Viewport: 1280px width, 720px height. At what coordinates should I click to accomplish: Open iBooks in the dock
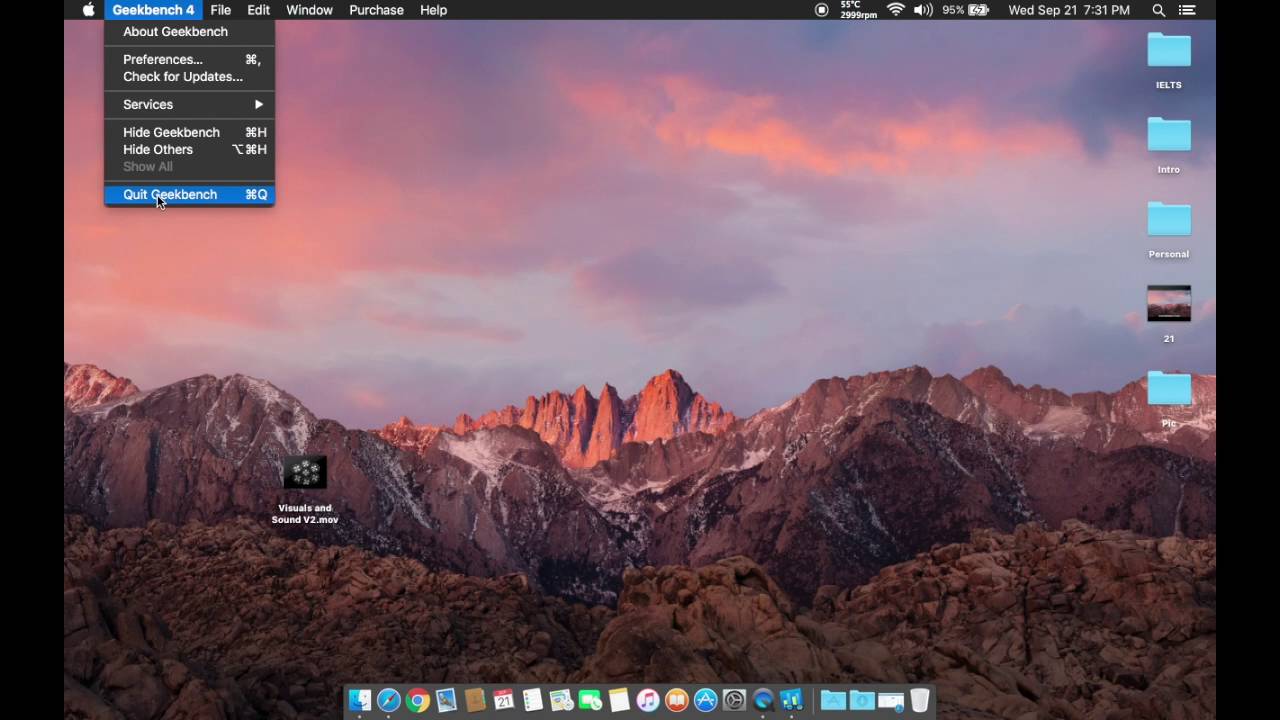click(677, 701)
